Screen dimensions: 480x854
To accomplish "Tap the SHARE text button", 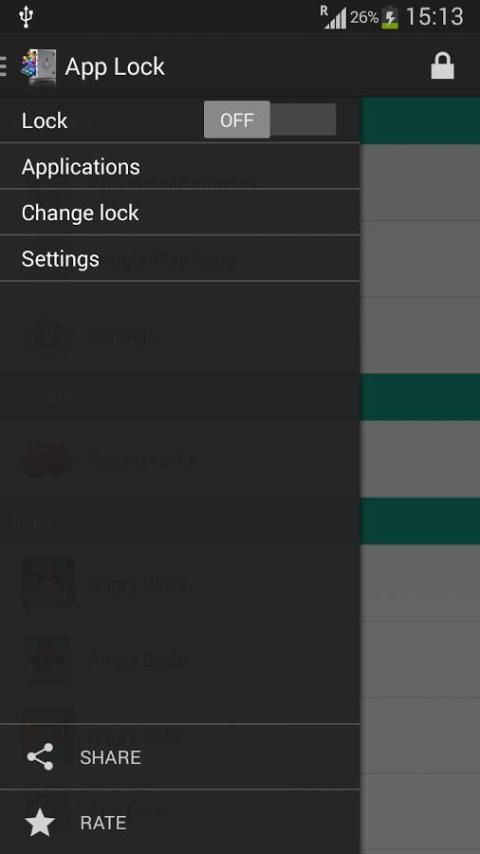I will [x=111, y=757].
